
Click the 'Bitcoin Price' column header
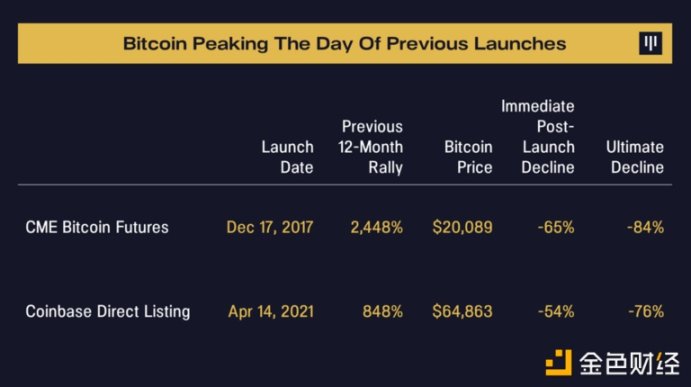pyautogui.click(x=468, y=157)
